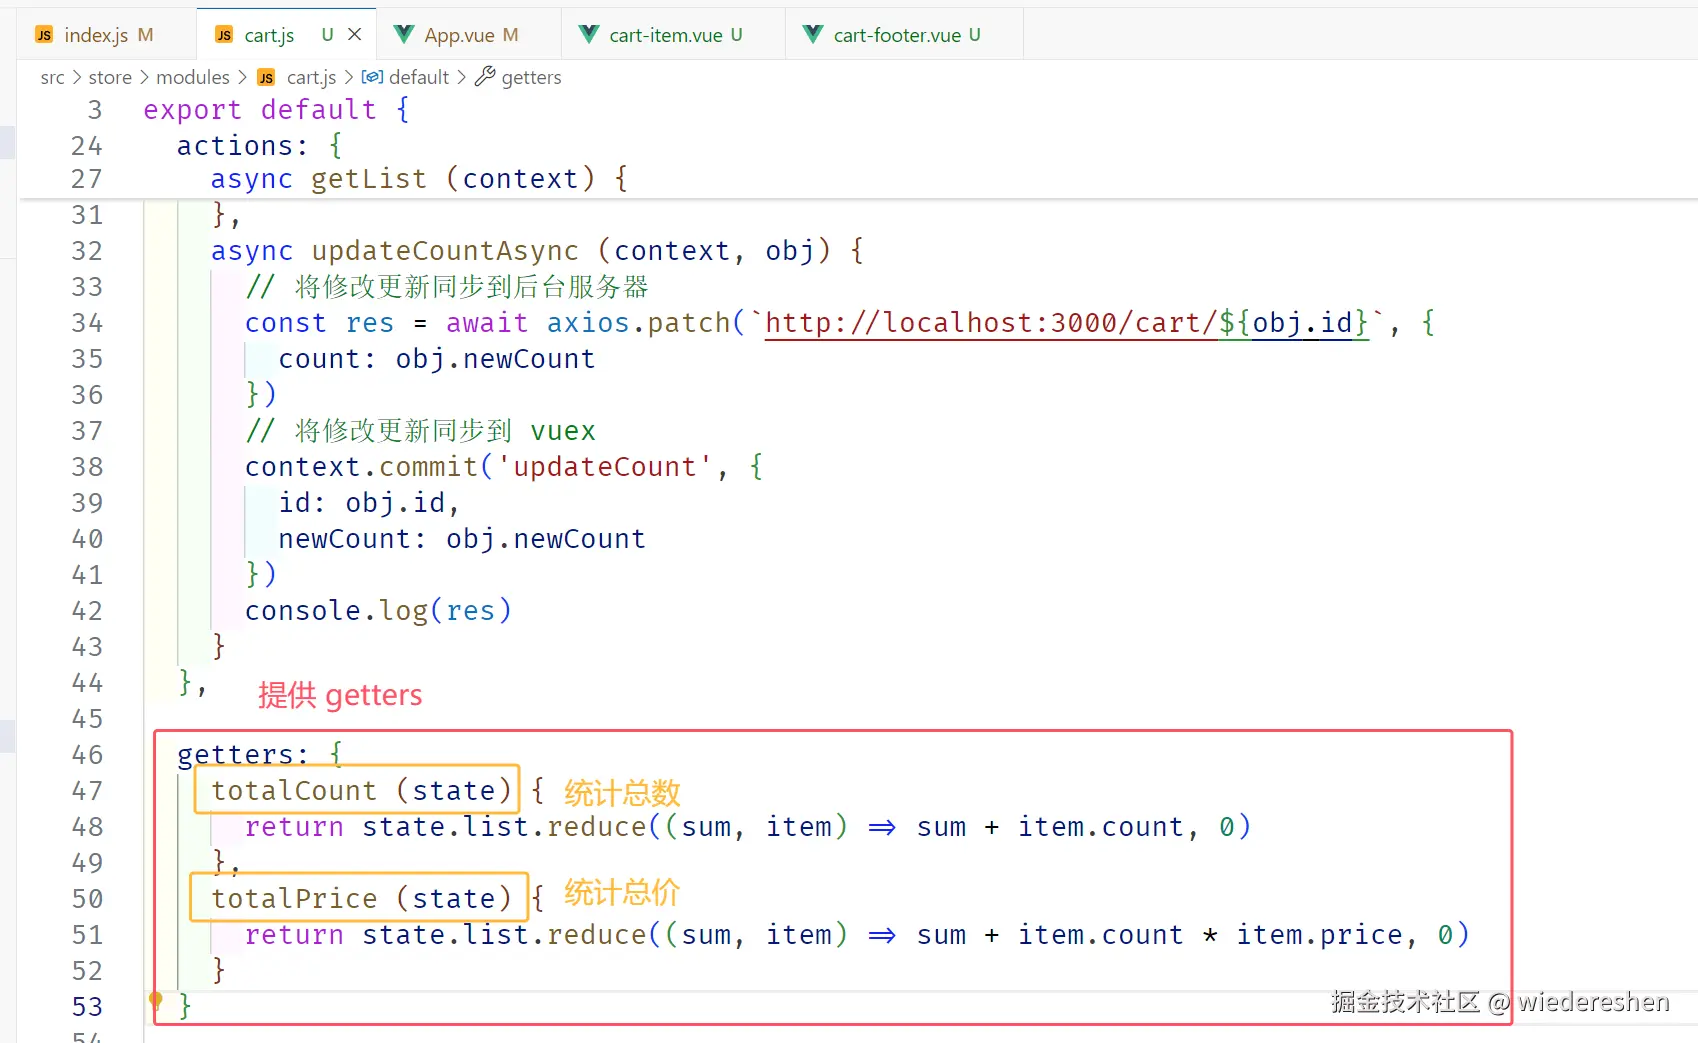Jump to sticky line 'export default {'
Image resolution: width=1698 pixels, height=1043 pixels.
276,109
